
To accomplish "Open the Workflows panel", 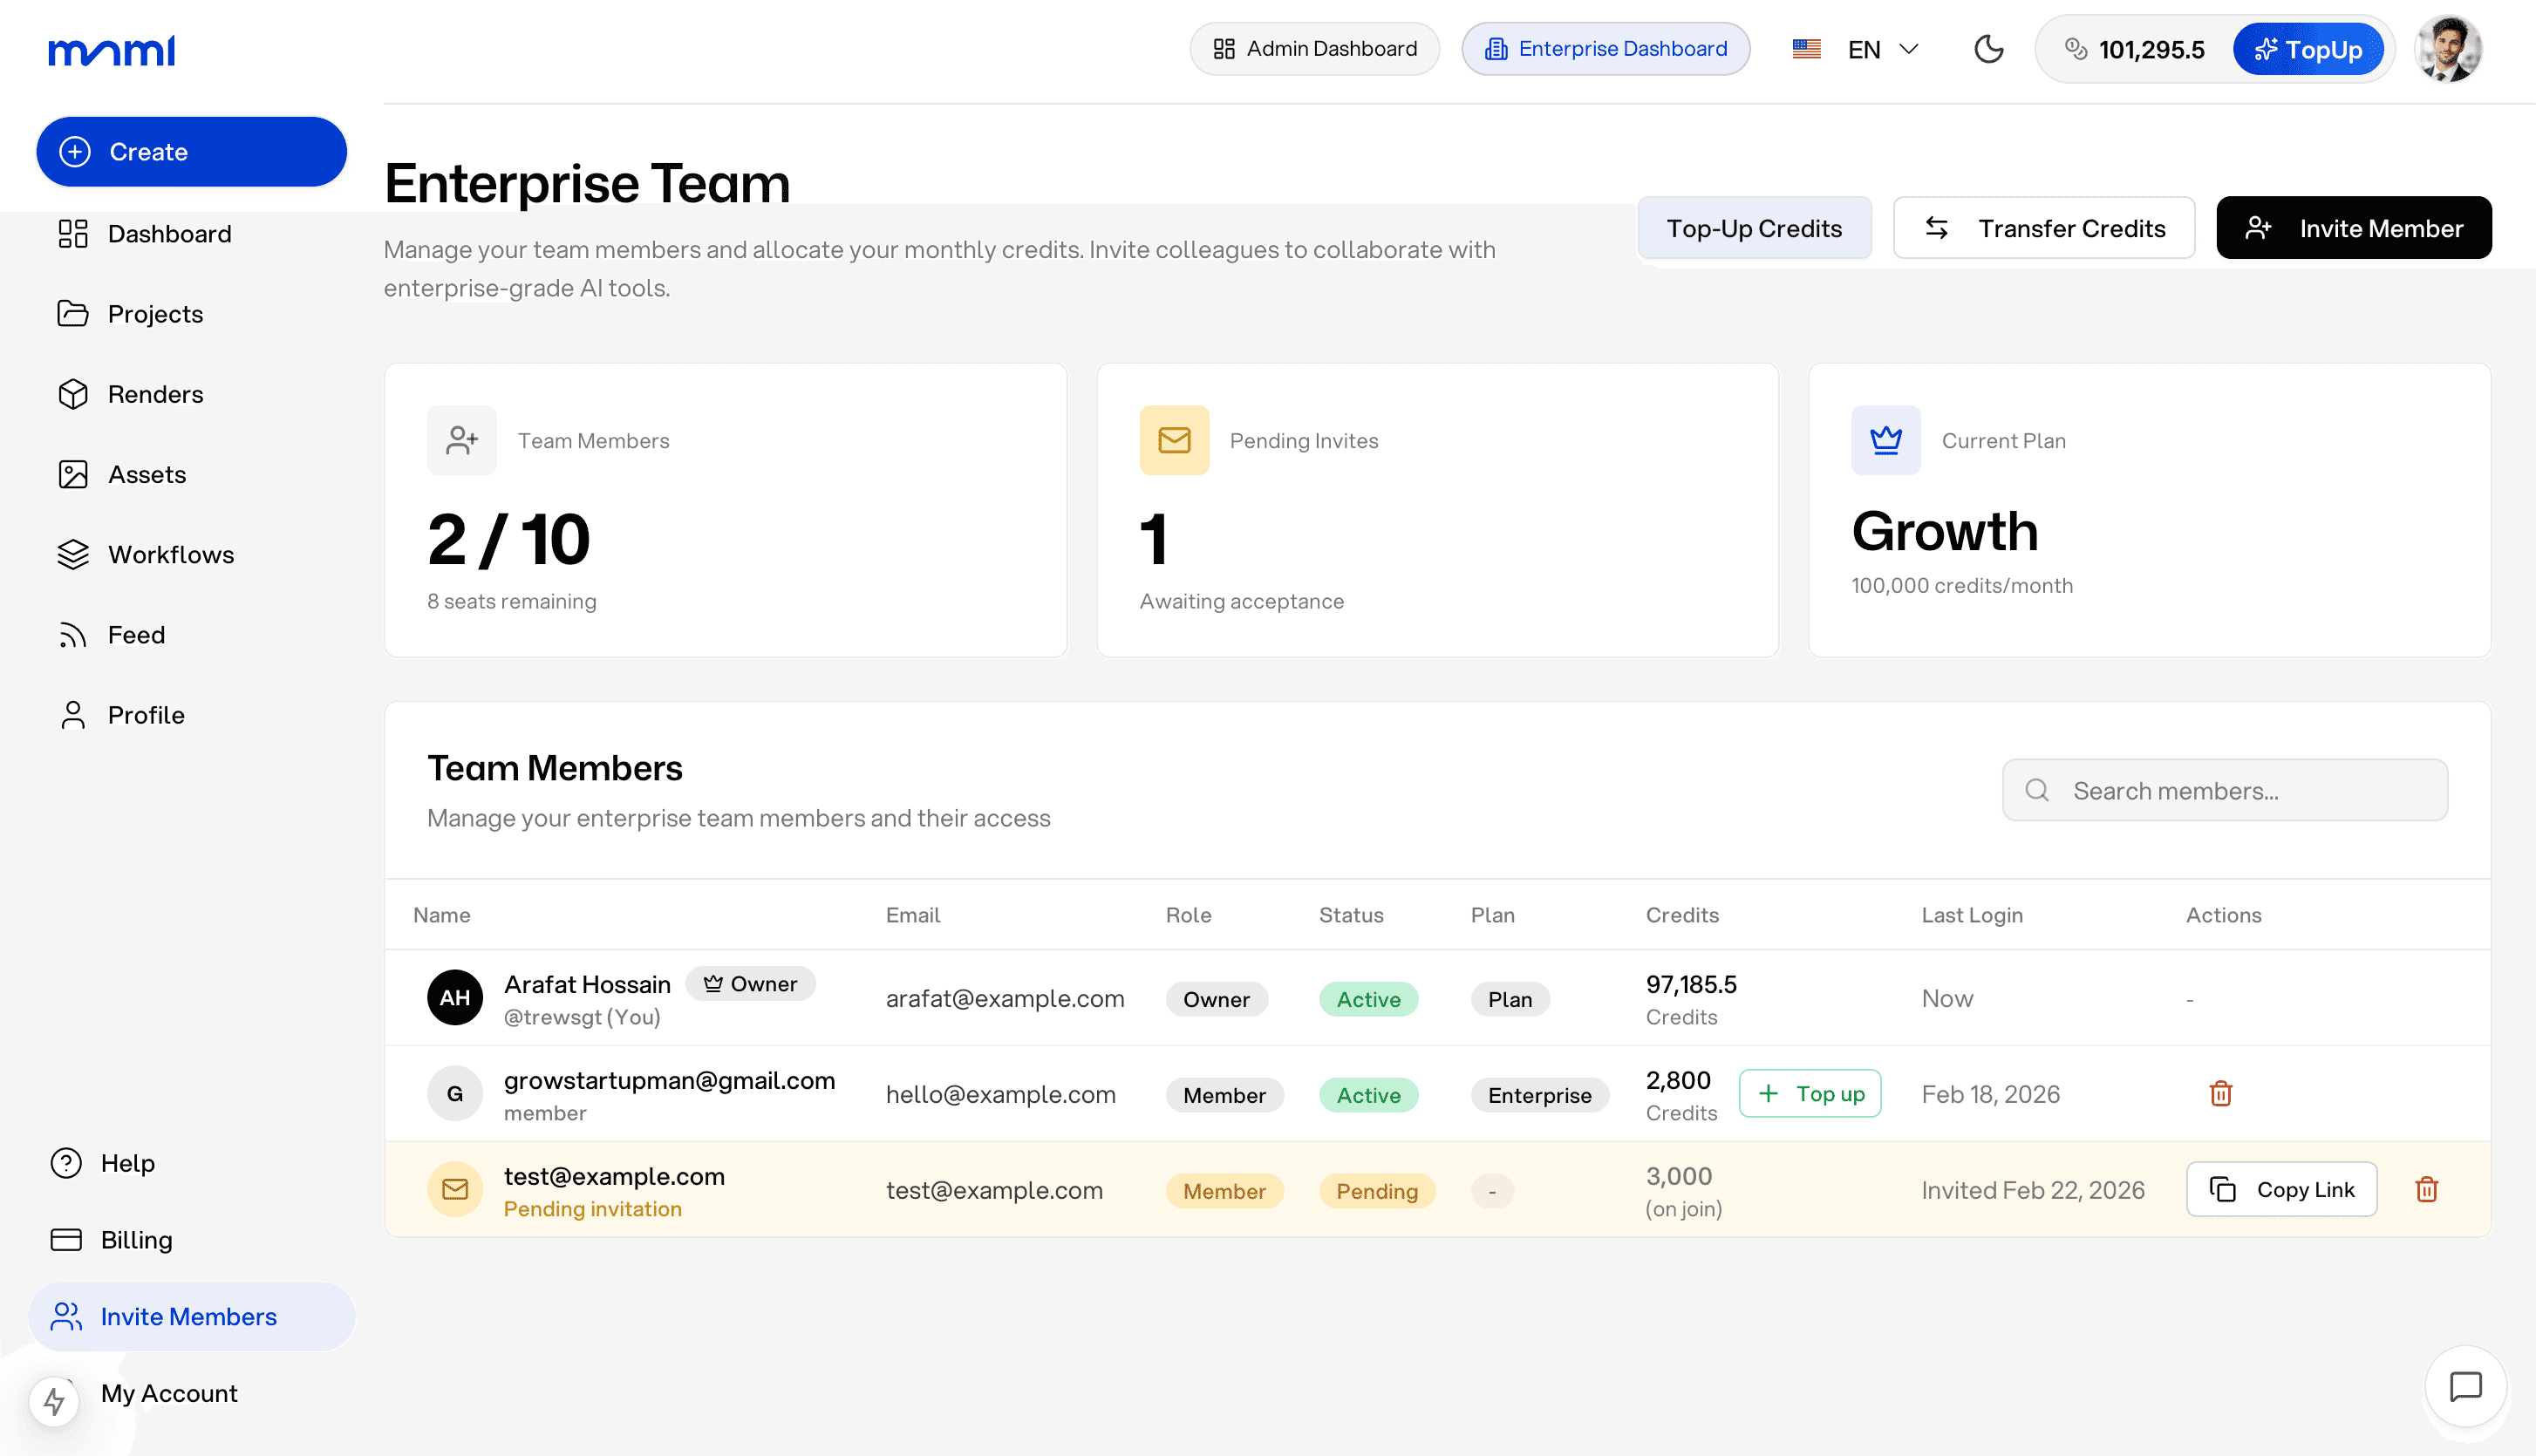I will coord(170,554).
